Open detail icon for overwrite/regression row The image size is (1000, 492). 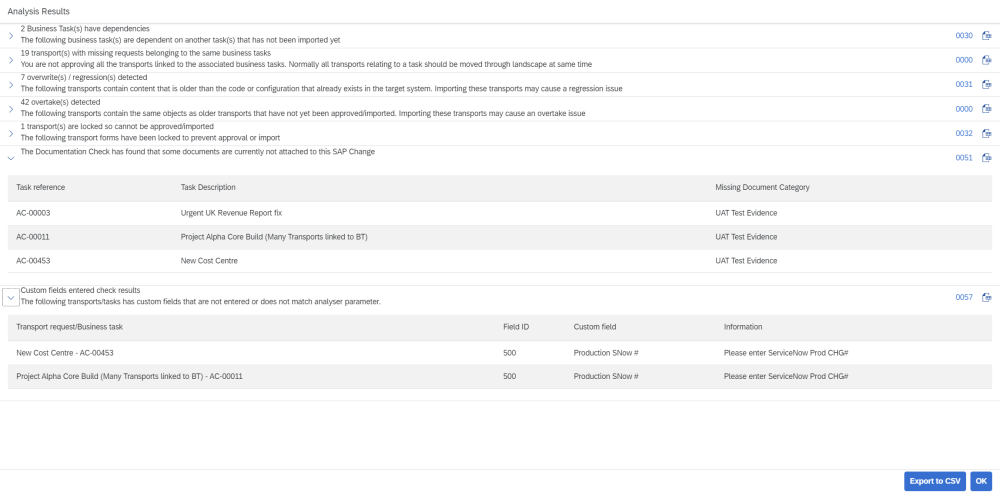click(987, 84)
